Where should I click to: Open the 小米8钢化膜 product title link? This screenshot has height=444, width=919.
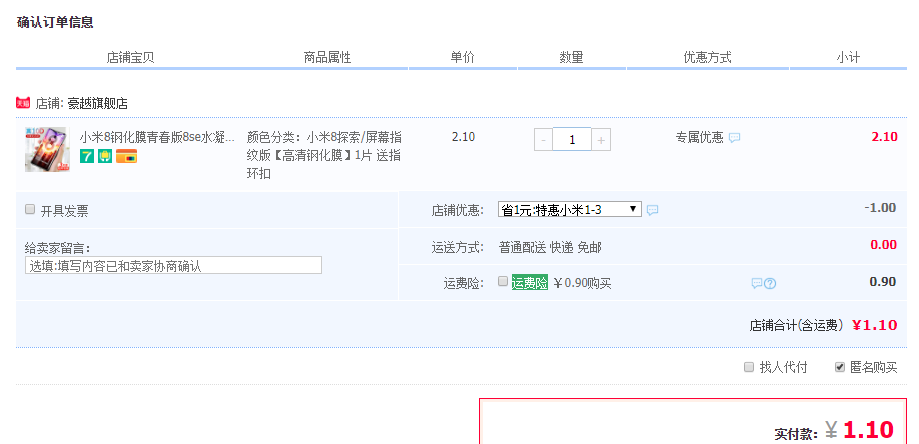click(x=157, y=138)
